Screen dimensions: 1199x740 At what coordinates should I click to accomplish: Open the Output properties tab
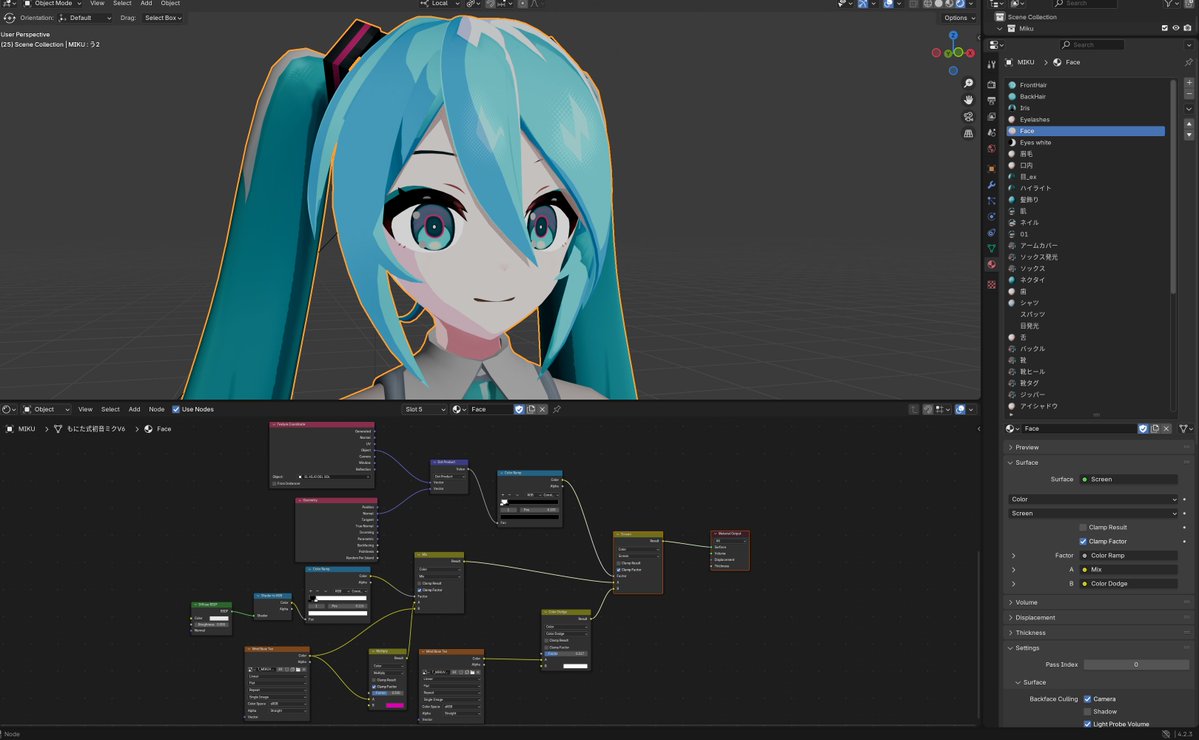(x=992, y=100)
